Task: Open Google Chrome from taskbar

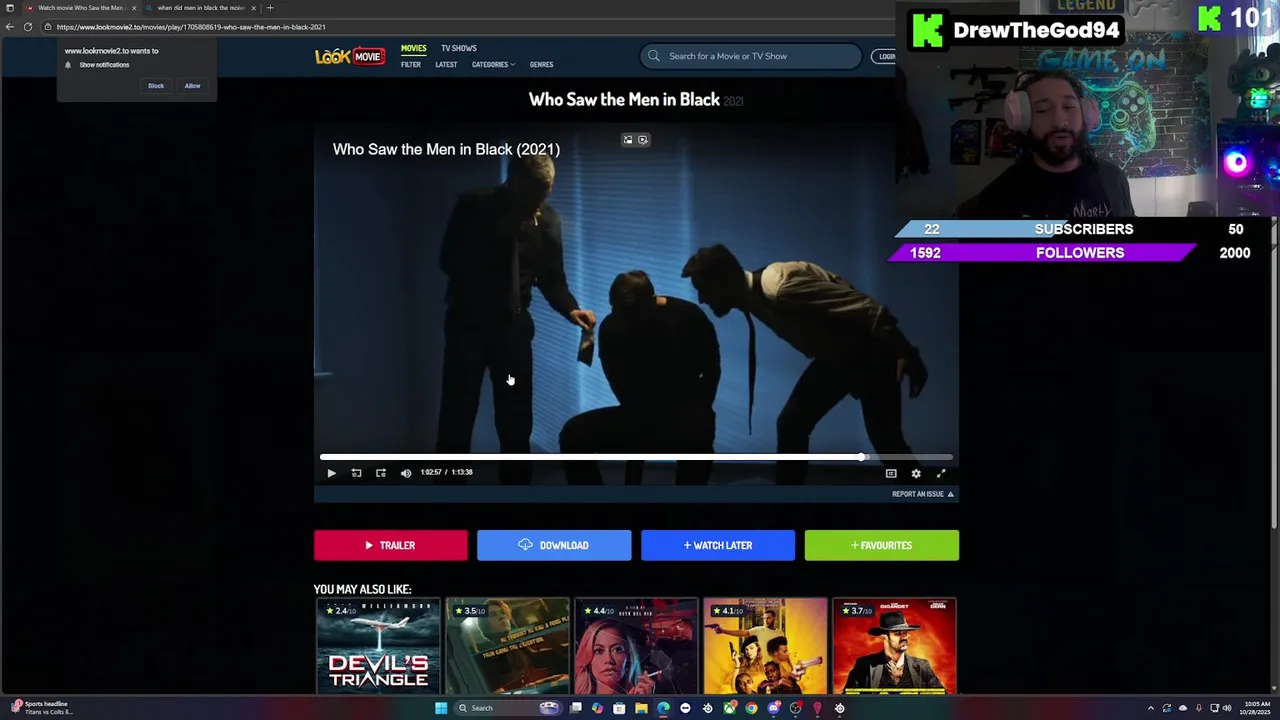Action: click(751, 708)
